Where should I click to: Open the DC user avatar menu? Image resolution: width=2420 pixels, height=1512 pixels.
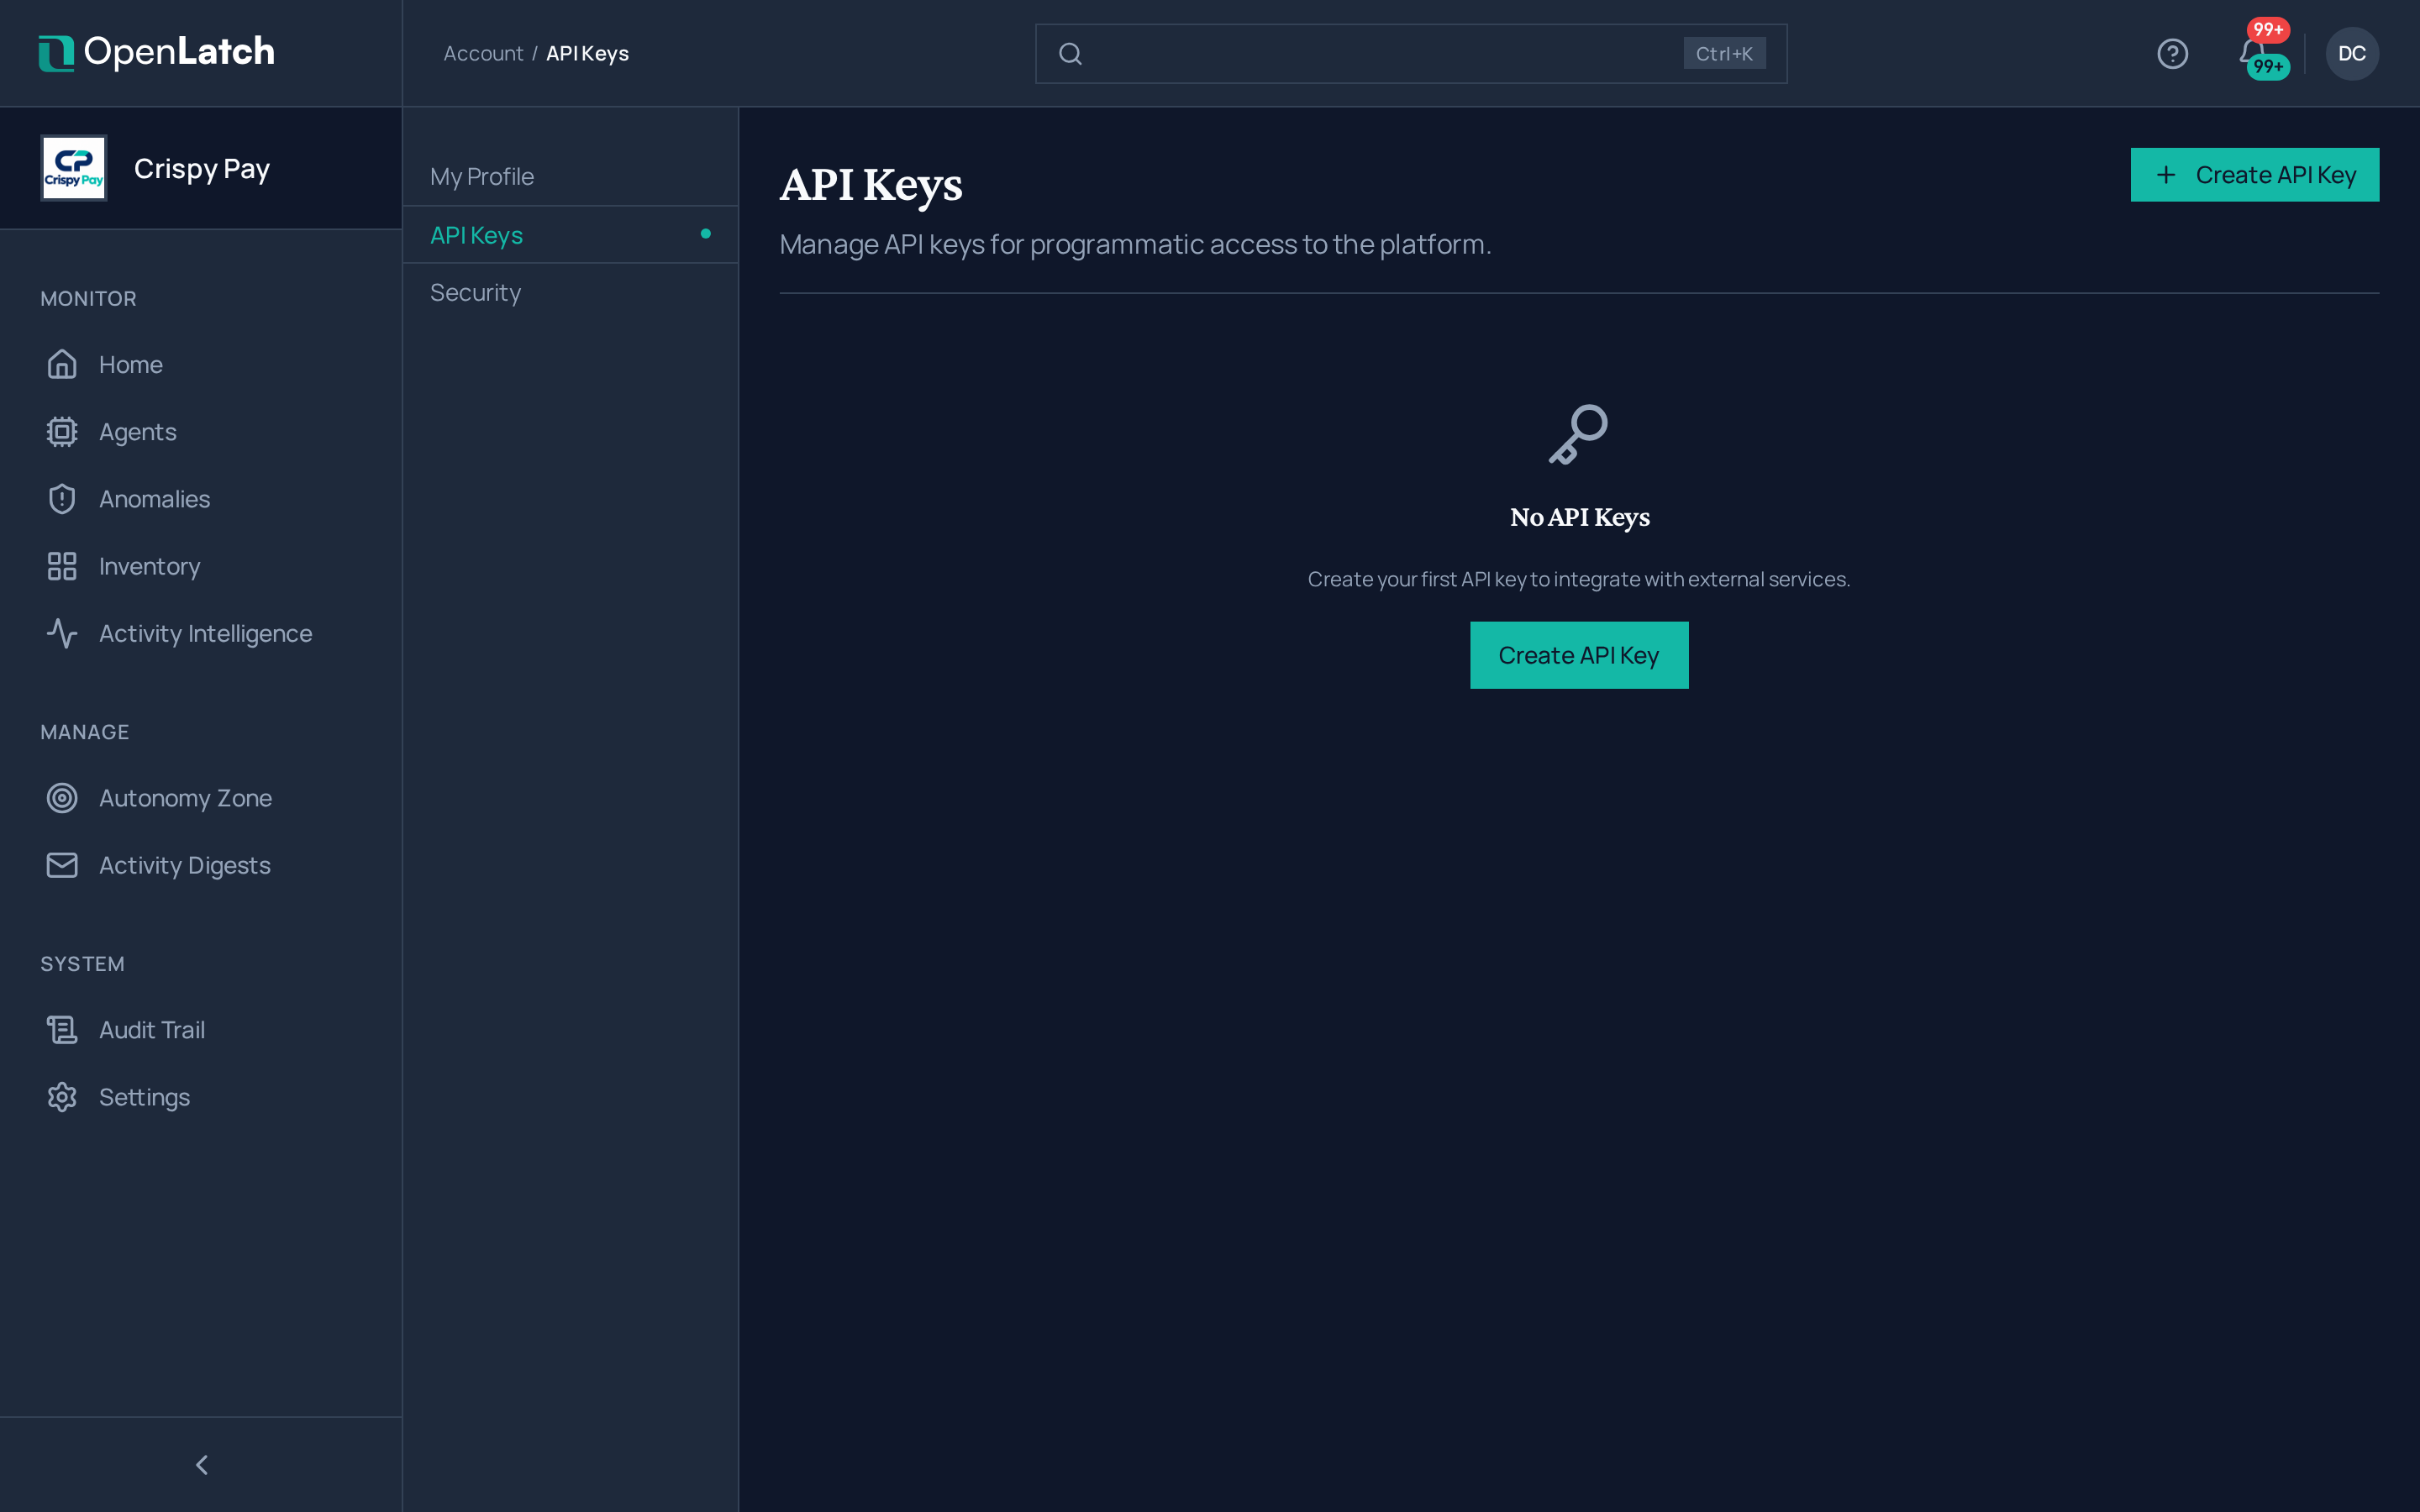coord(2351,53)
